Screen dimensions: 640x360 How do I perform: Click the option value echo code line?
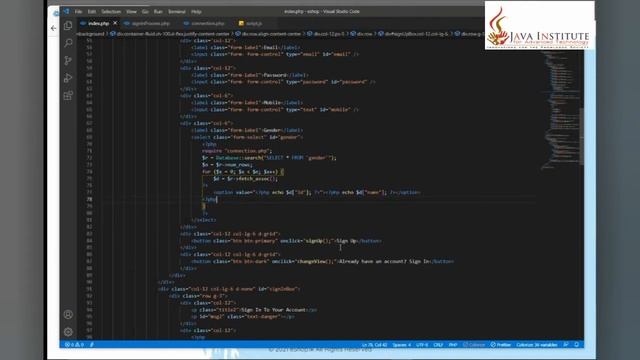coord(316,192)
